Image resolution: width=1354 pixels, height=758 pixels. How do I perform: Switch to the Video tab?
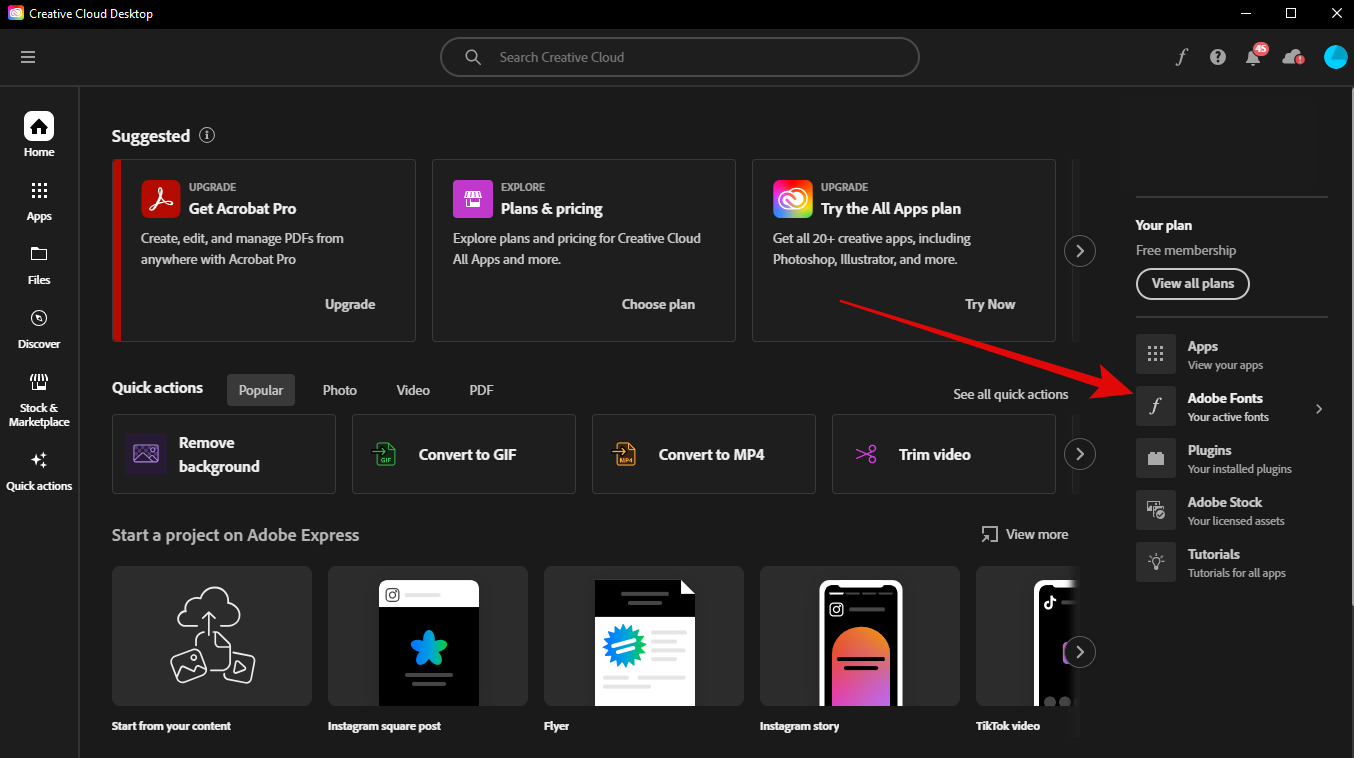coord(413,390)
